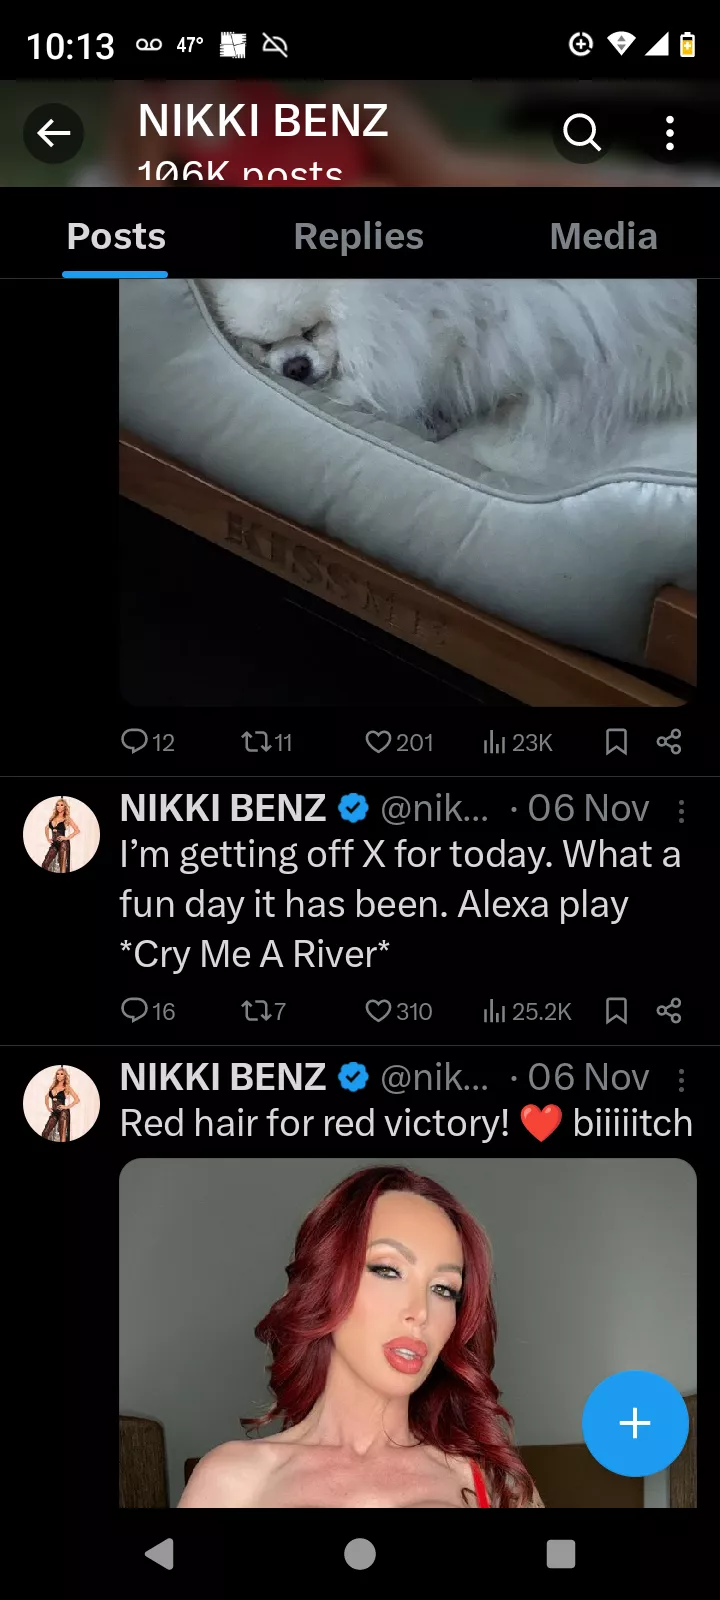
Task: Open the profile overflow menu at top right
Action: [x=668, y=133]
